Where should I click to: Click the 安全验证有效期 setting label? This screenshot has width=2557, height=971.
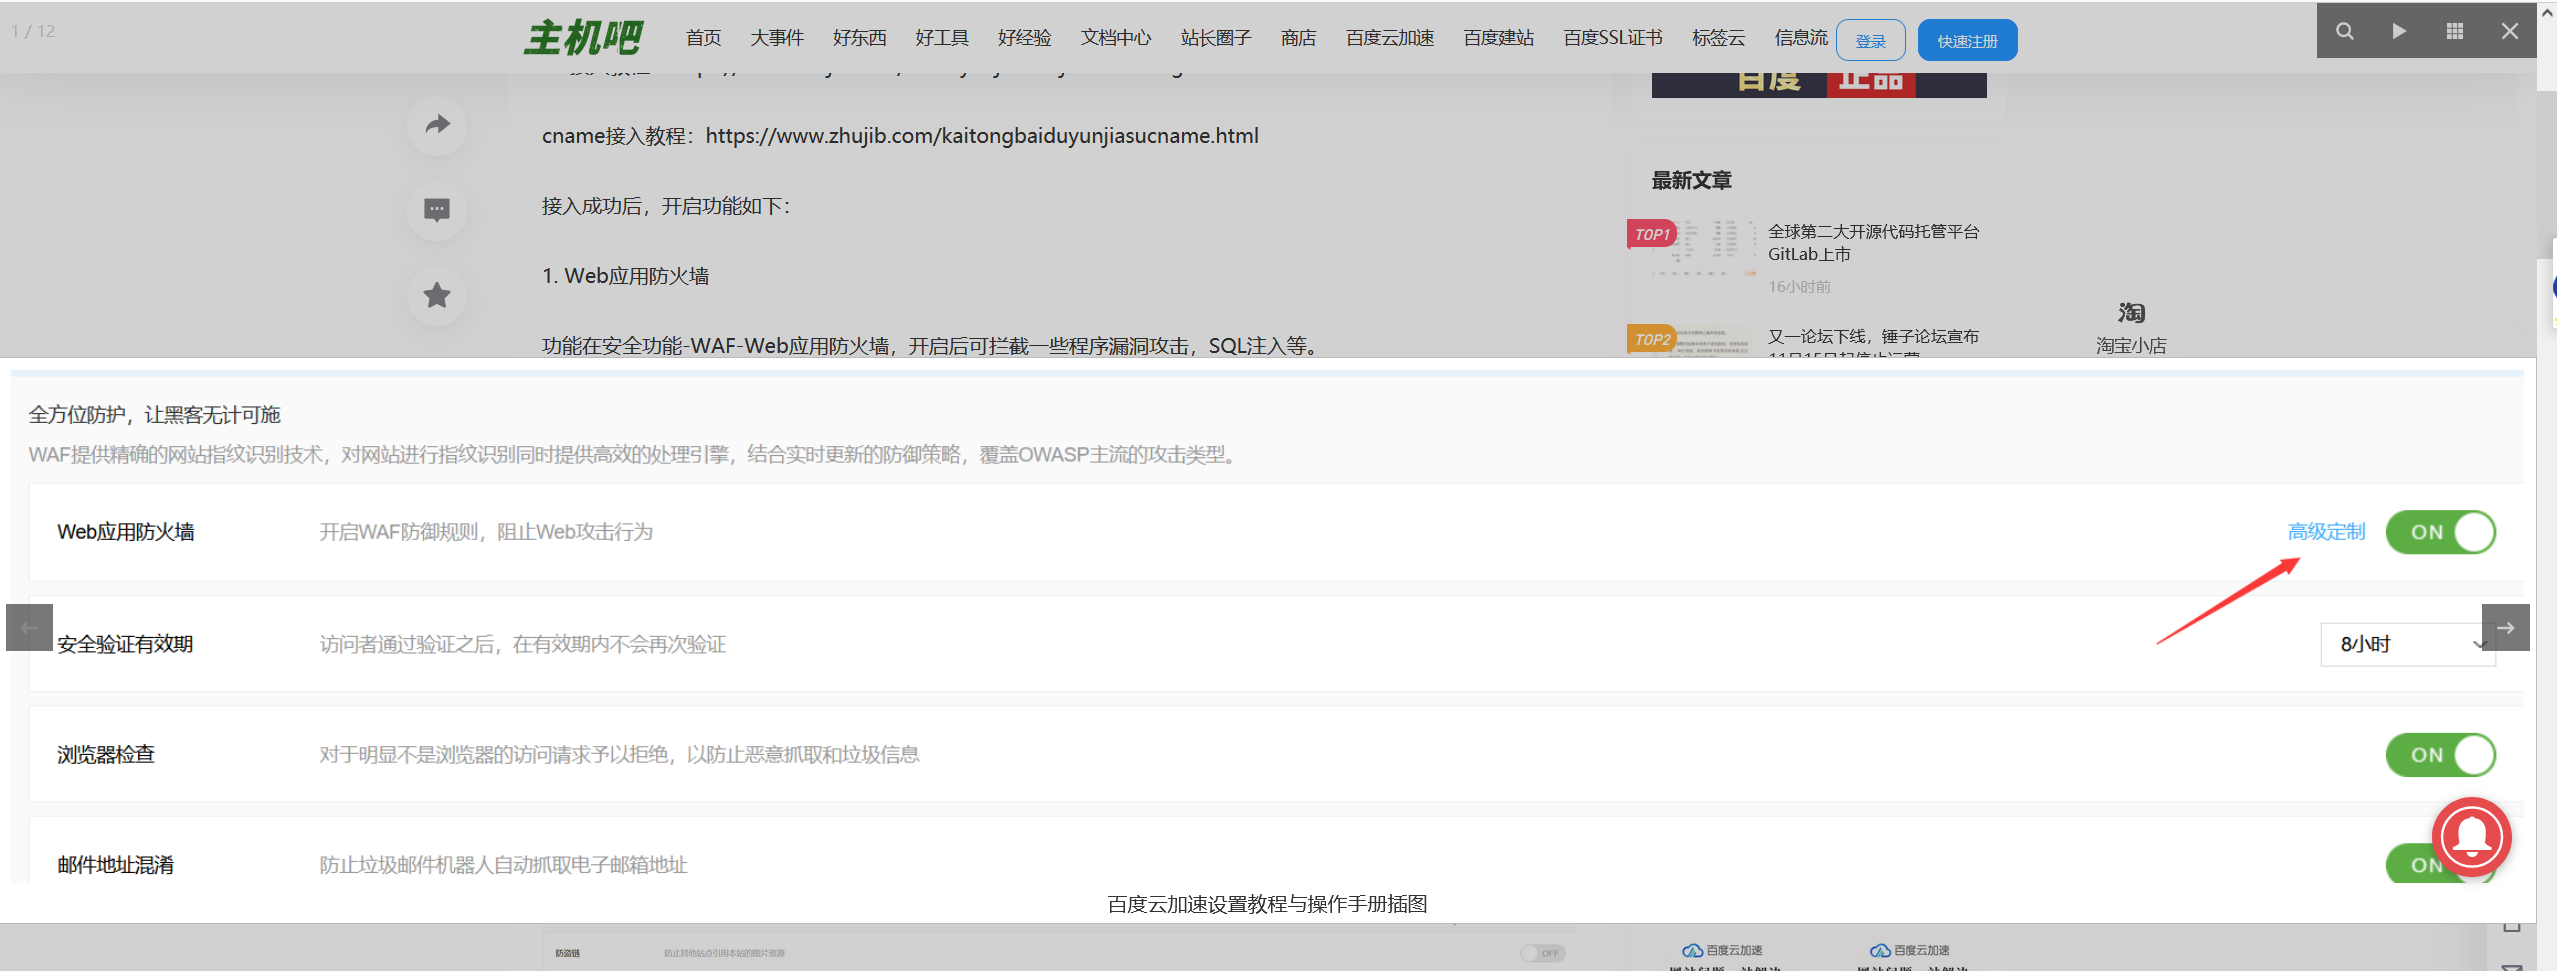coord(125,644)
